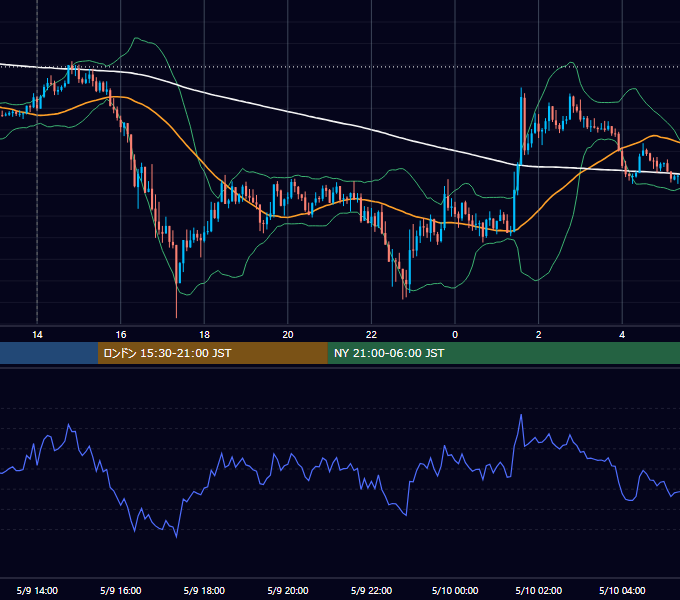Click the '4' hour label on the price chart axis
This screenshot has height=600, width=680.
622,335
